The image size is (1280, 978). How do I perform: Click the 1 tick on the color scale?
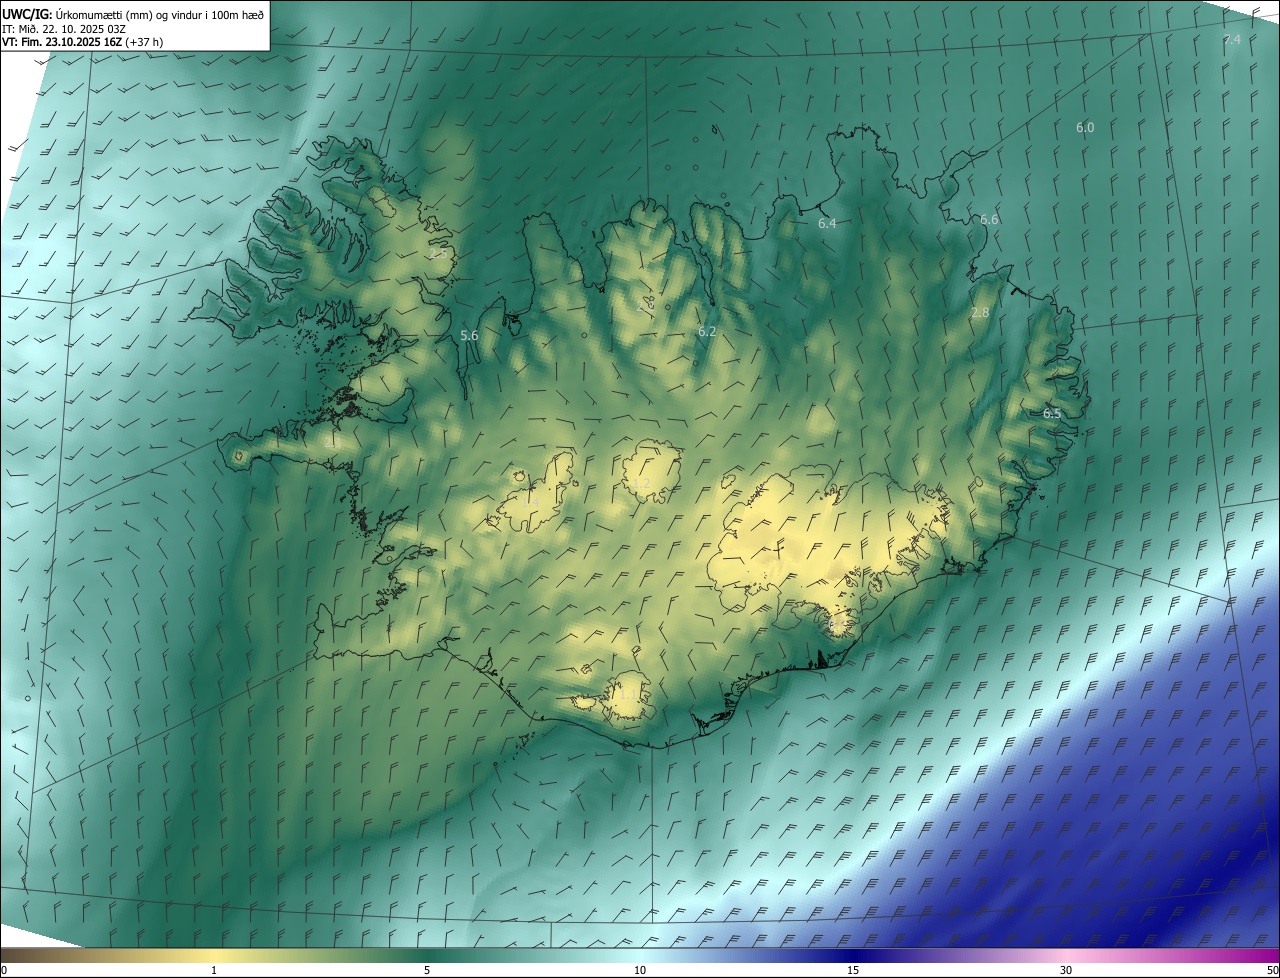point(214,970)
